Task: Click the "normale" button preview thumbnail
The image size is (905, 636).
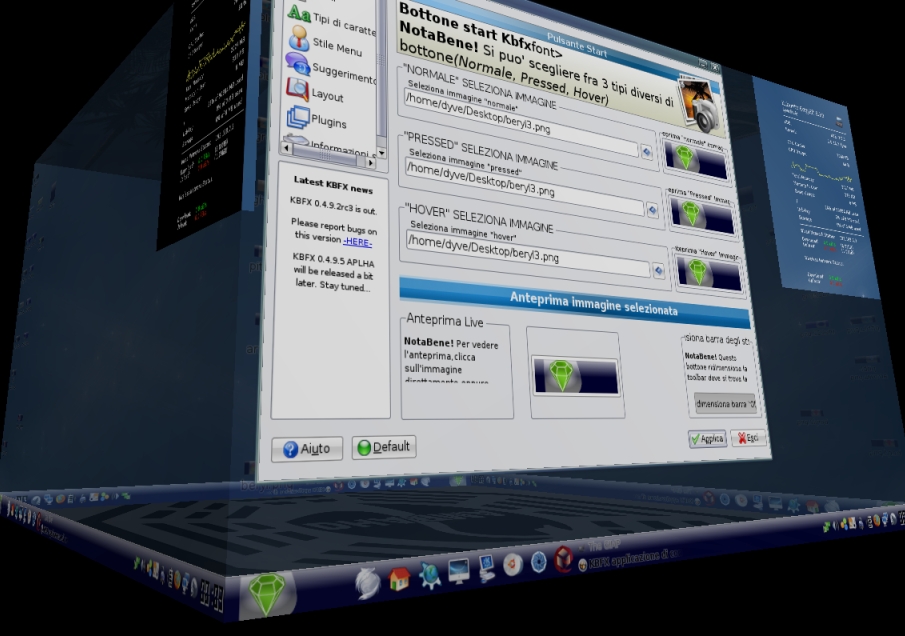Action: pos(695,159)
